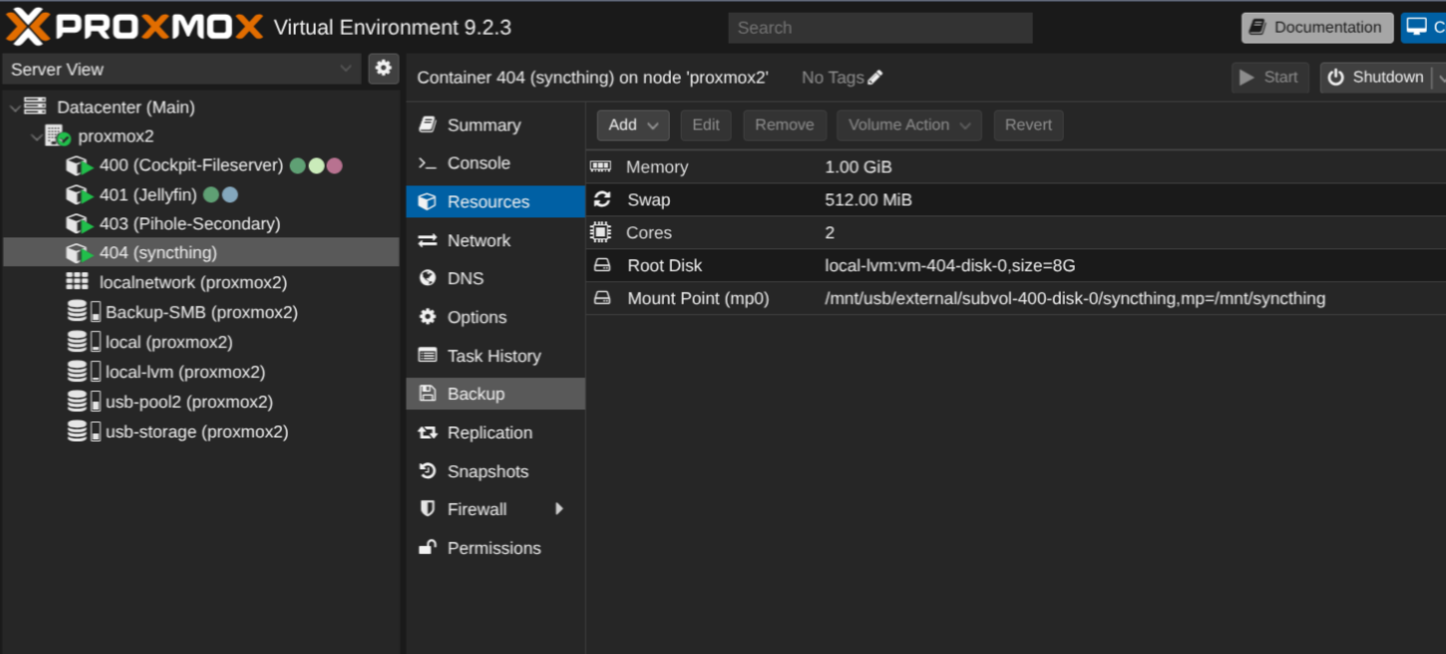Click the blue tag dot on Jellyfin
The image size is (1446, 654).
(230, 195)
